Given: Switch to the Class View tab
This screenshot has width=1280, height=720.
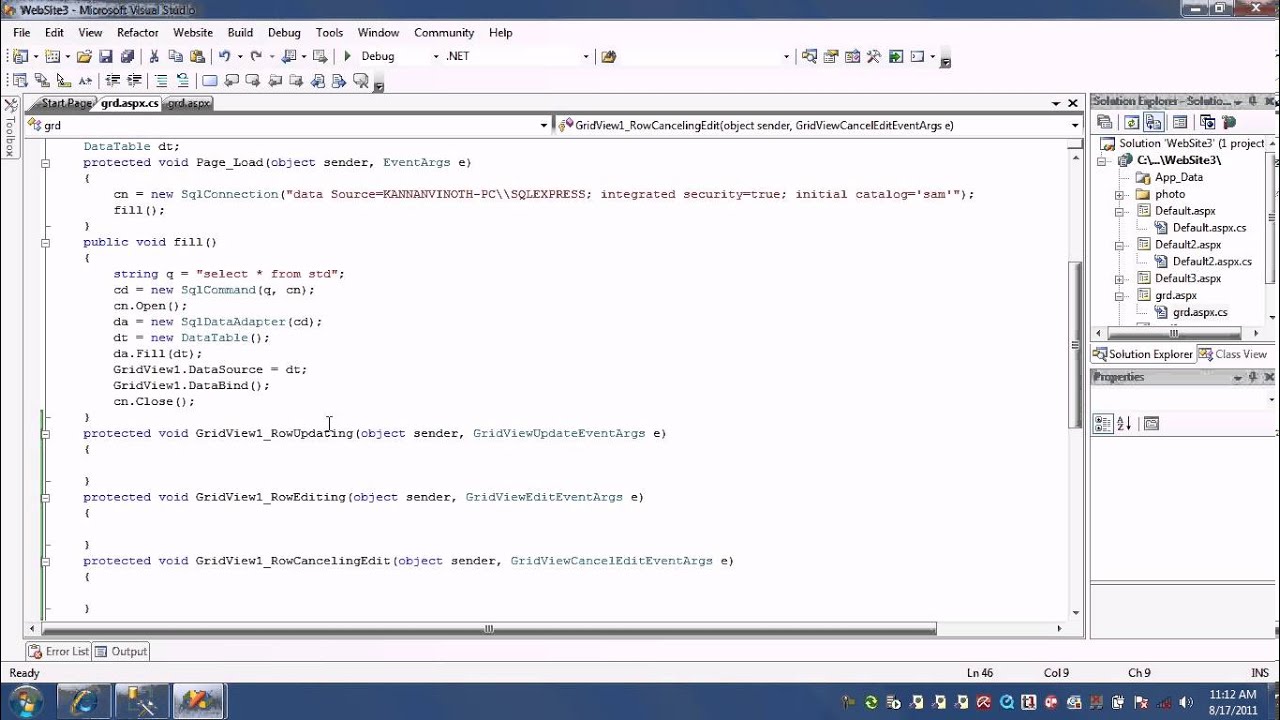Looking at the screenshot, I should click(x=1233, y=354).
